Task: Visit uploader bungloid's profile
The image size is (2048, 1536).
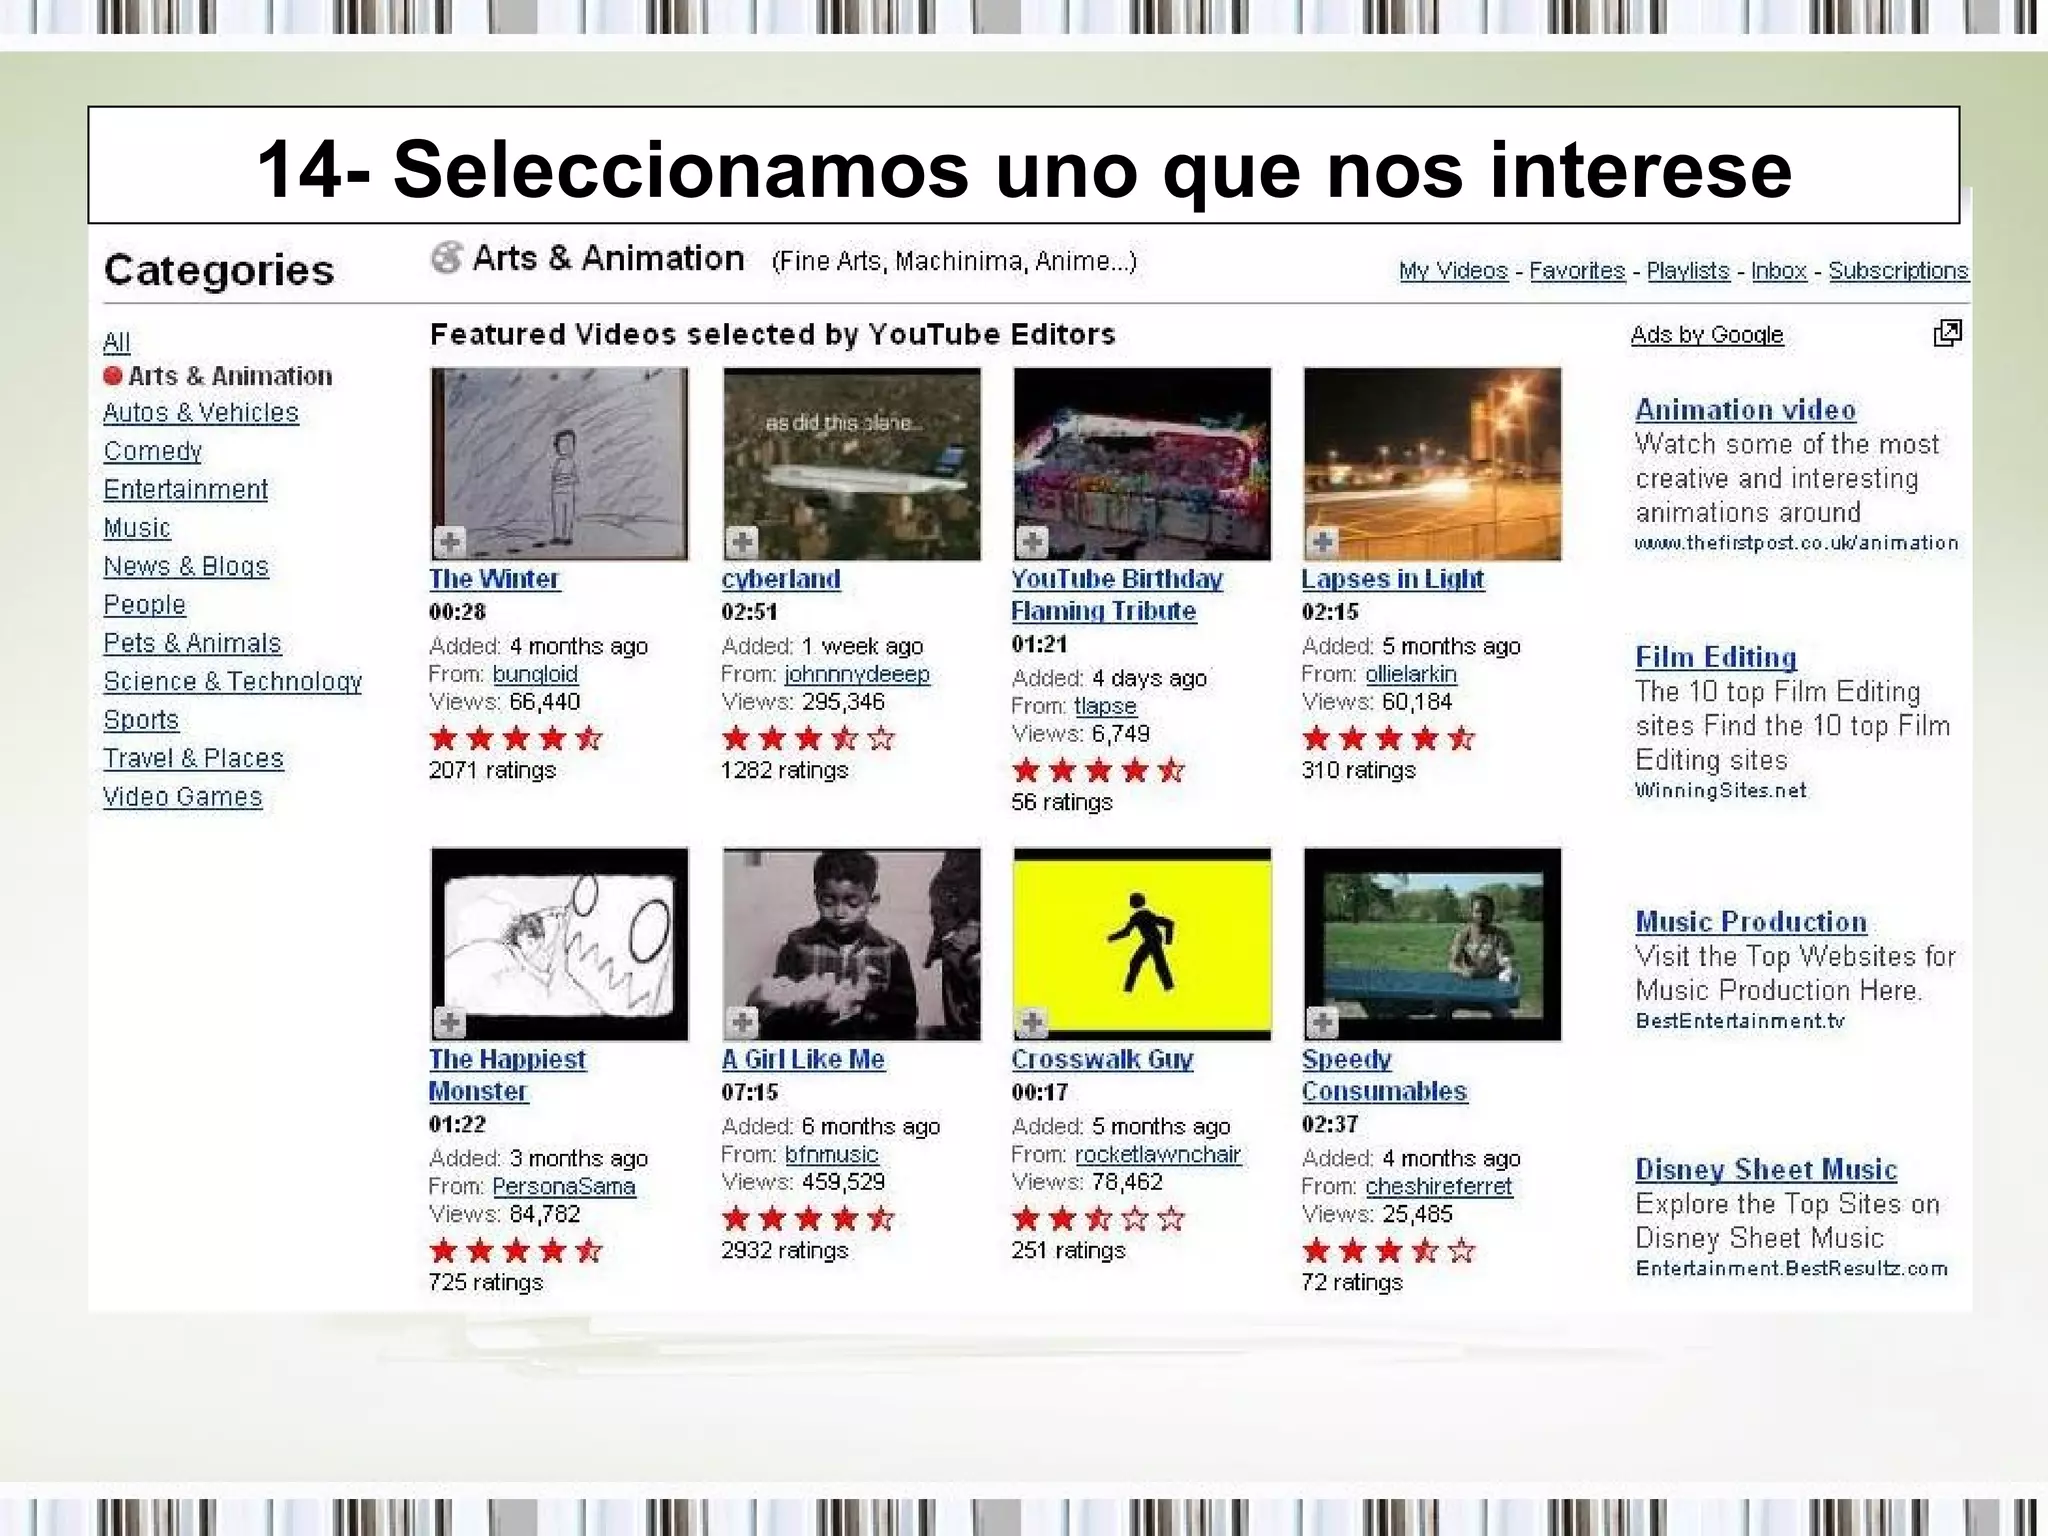Action: (x=535, y=674)
